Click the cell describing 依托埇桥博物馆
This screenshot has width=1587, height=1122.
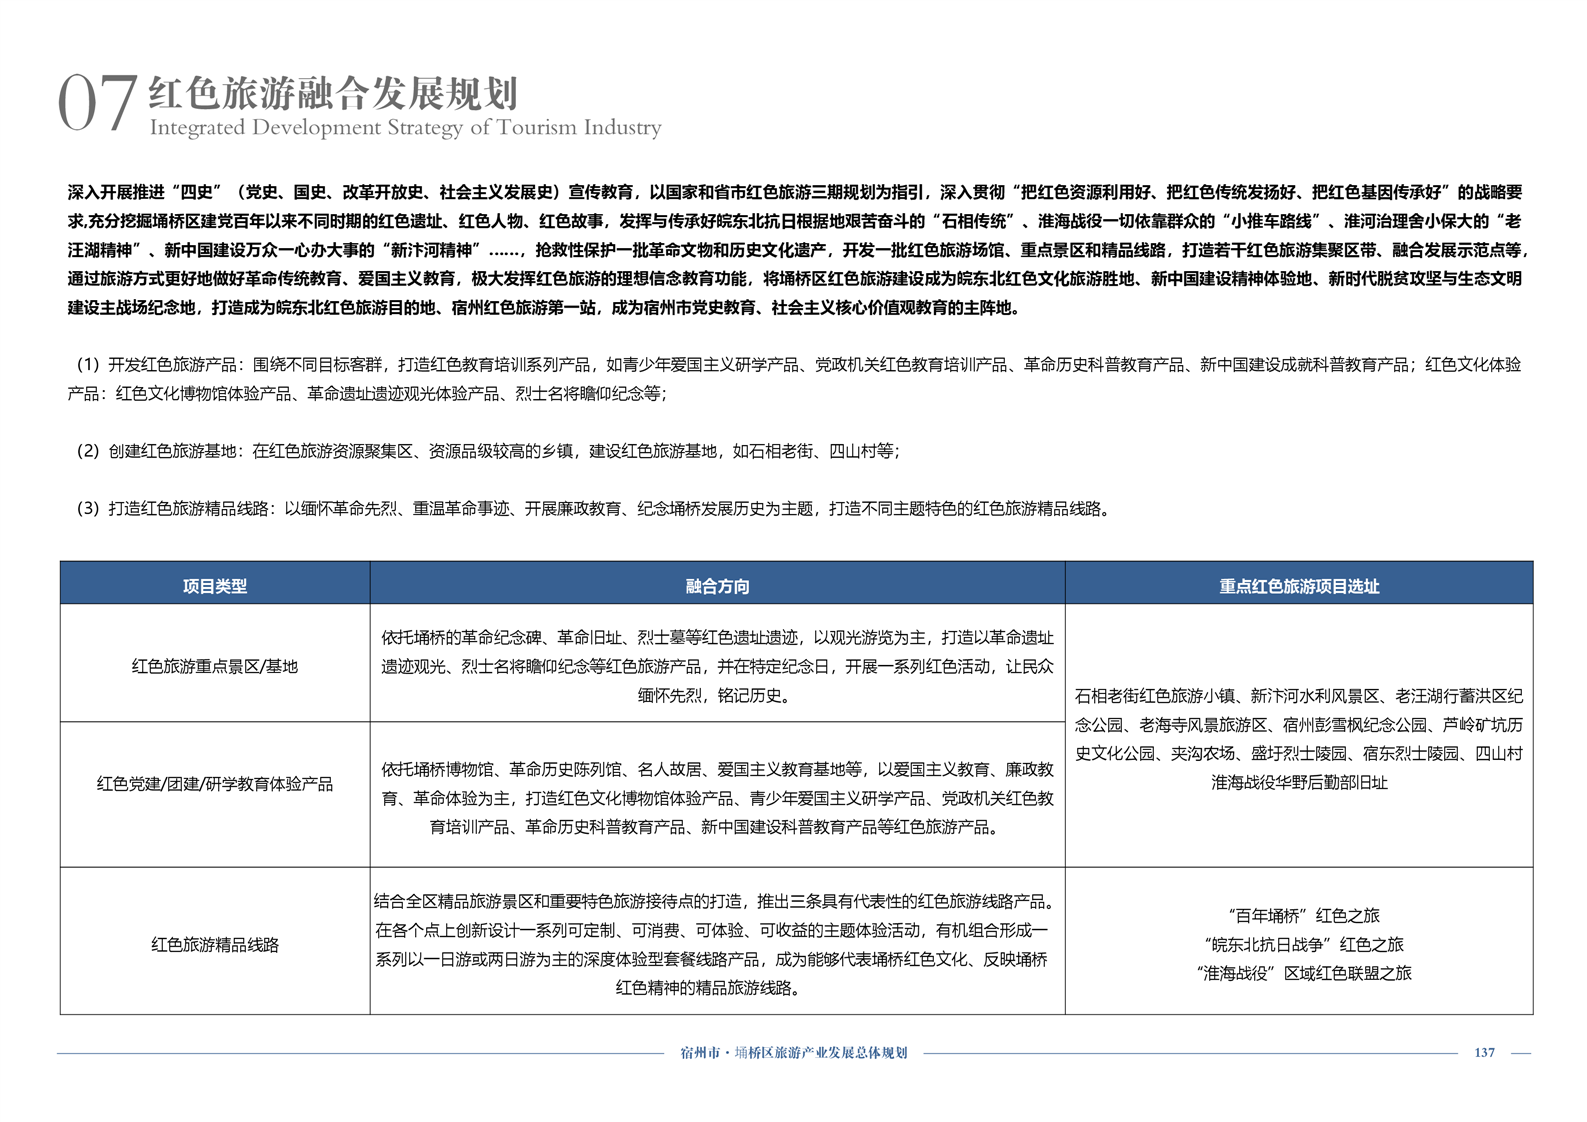pyautogui.click(x=717, y=798)
